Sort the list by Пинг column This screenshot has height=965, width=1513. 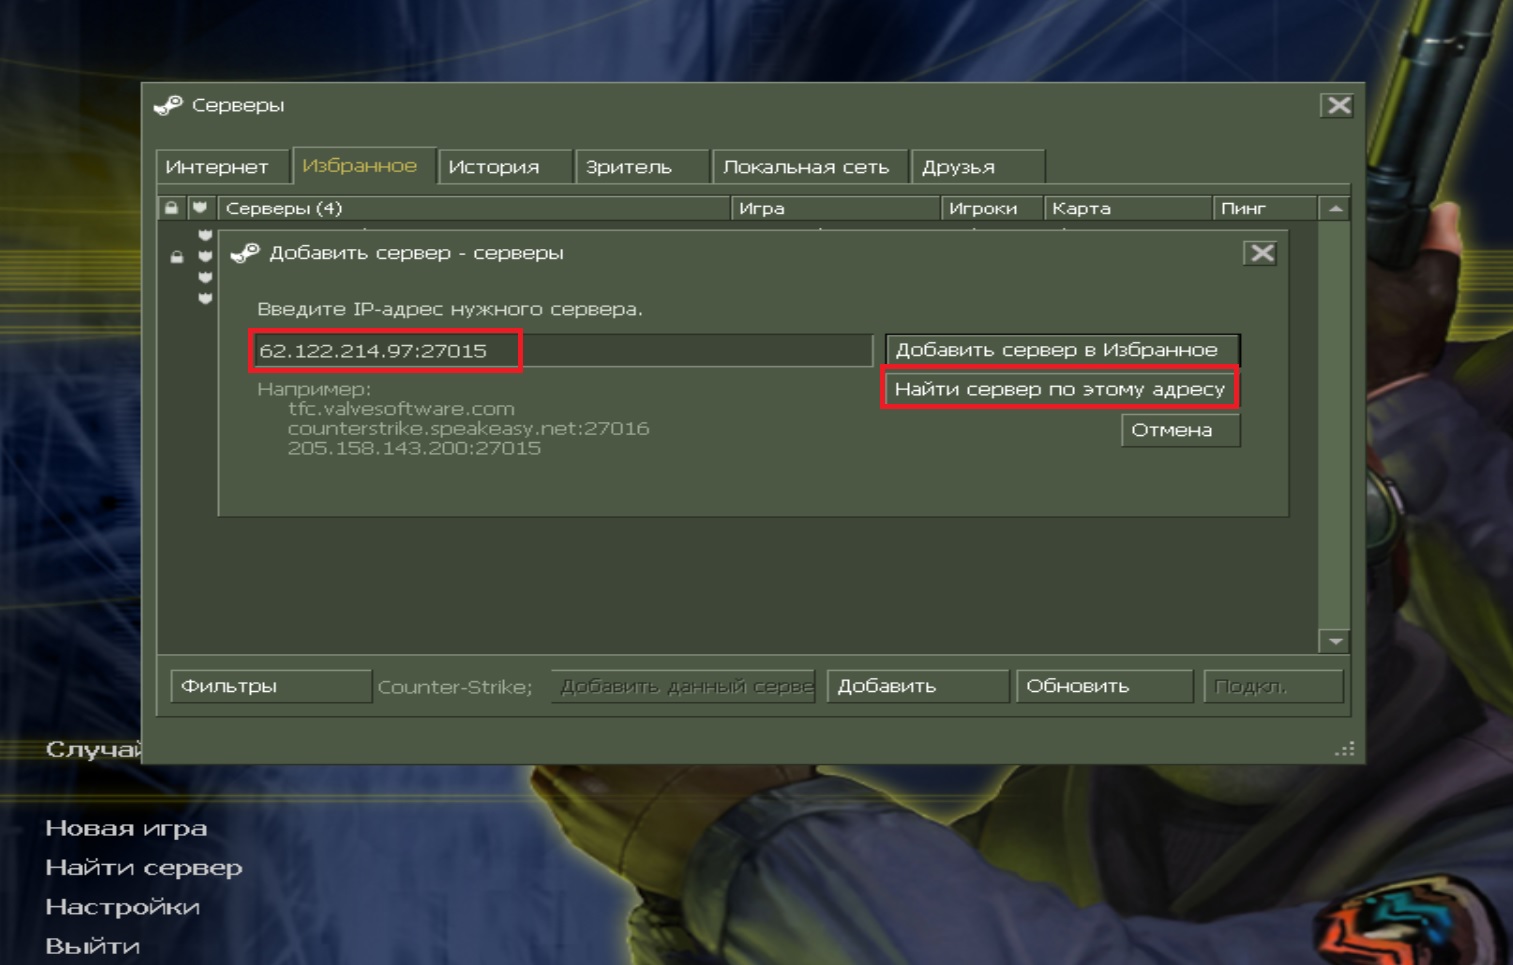click(x=1264, y=208)
